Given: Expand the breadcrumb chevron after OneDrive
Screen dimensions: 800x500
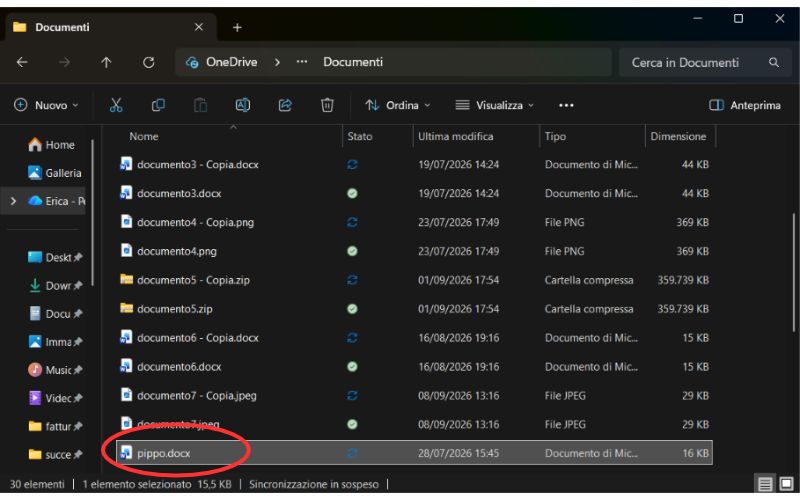Looking at the screenshot, I should tap(277, 62).
